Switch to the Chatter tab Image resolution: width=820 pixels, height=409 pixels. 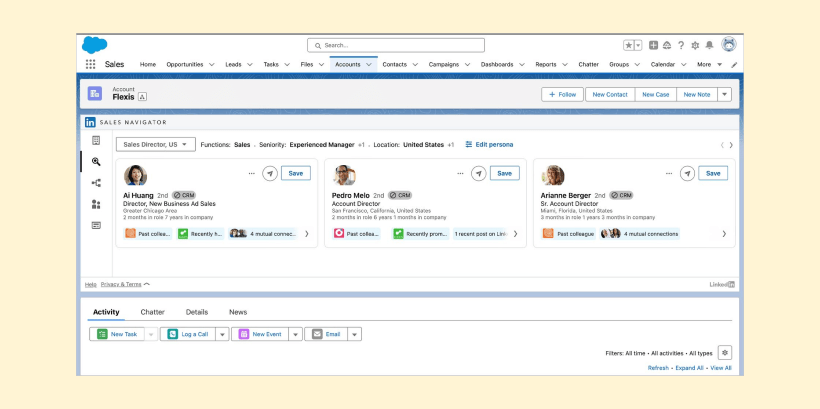click(152, 312)
